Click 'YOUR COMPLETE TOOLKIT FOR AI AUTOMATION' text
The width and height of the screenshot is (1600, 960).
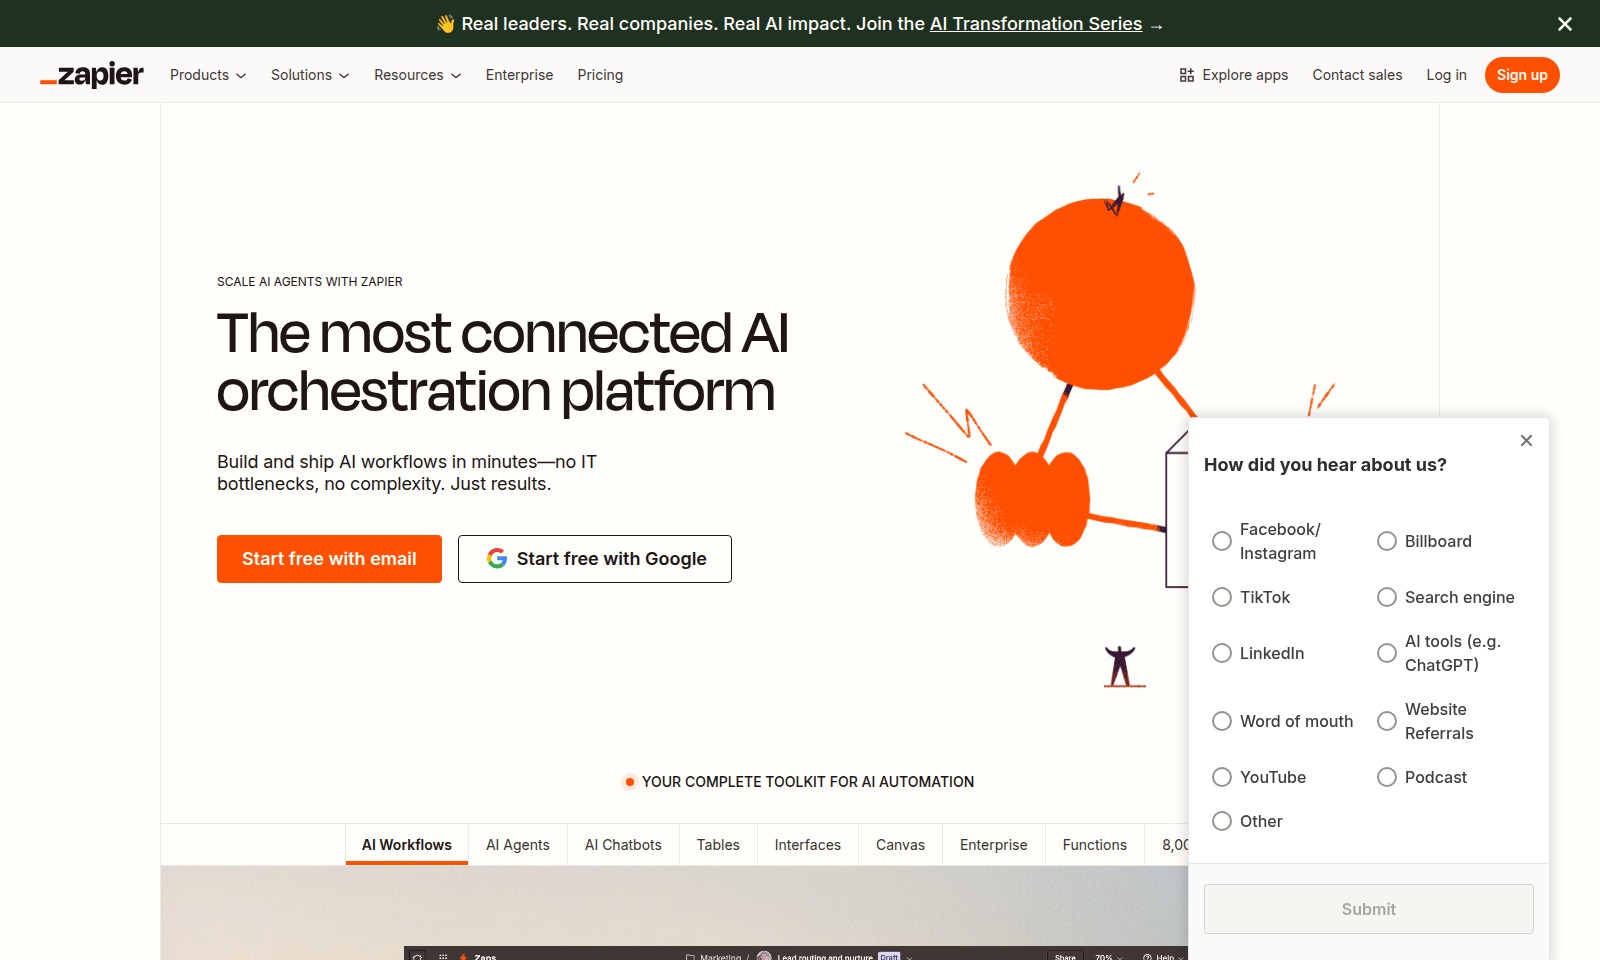click(808, 782)
